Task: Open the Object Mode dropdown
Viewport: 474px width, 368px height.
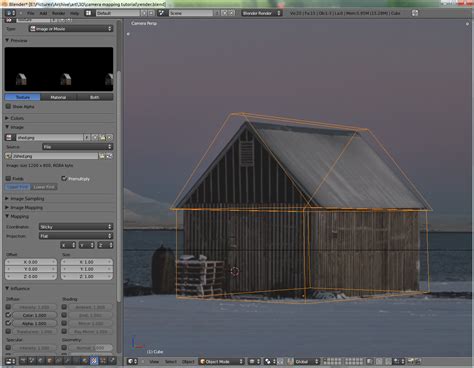Action: click(x=221, y=361)
